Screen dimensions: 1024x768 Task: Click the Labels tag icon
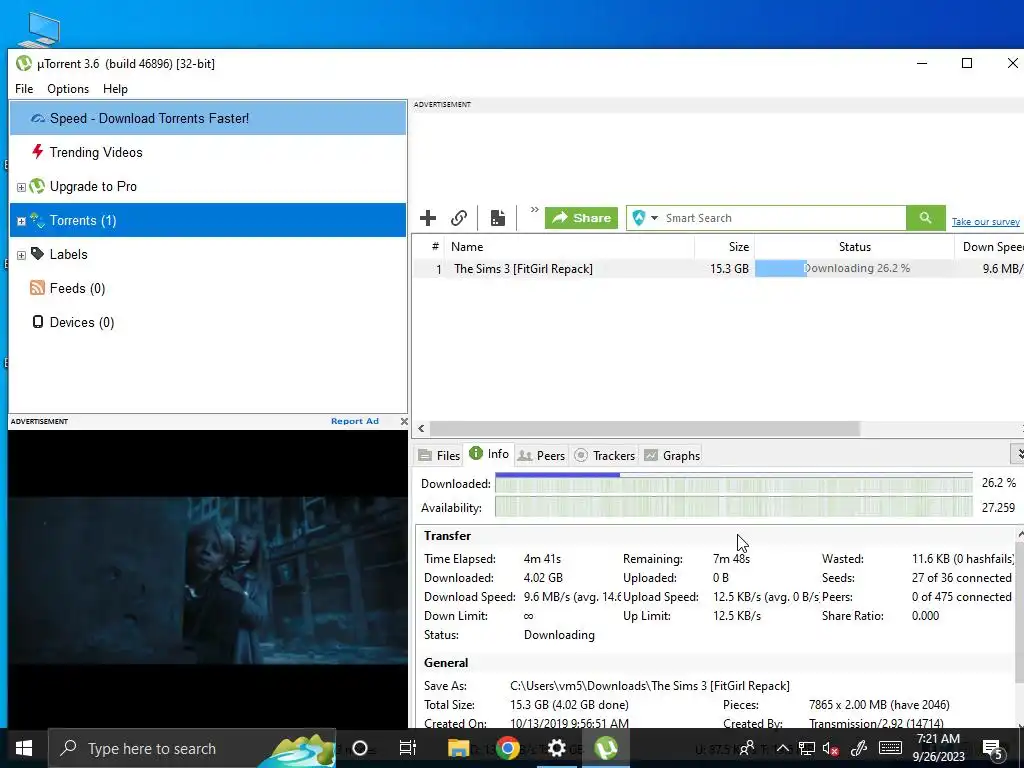pos(38,253)
